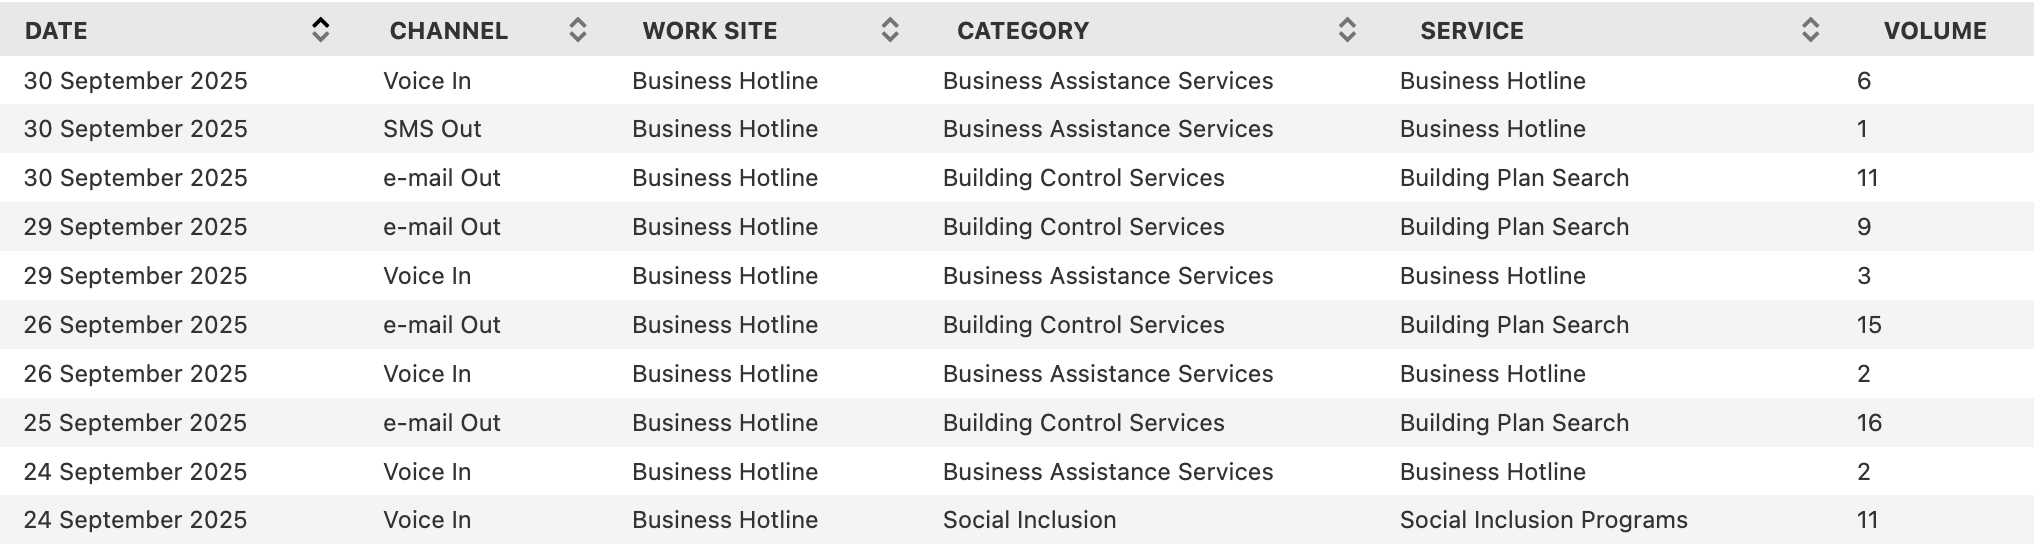
Task: Select the Social Inclusion category cell
Action: coord(1029,520)
